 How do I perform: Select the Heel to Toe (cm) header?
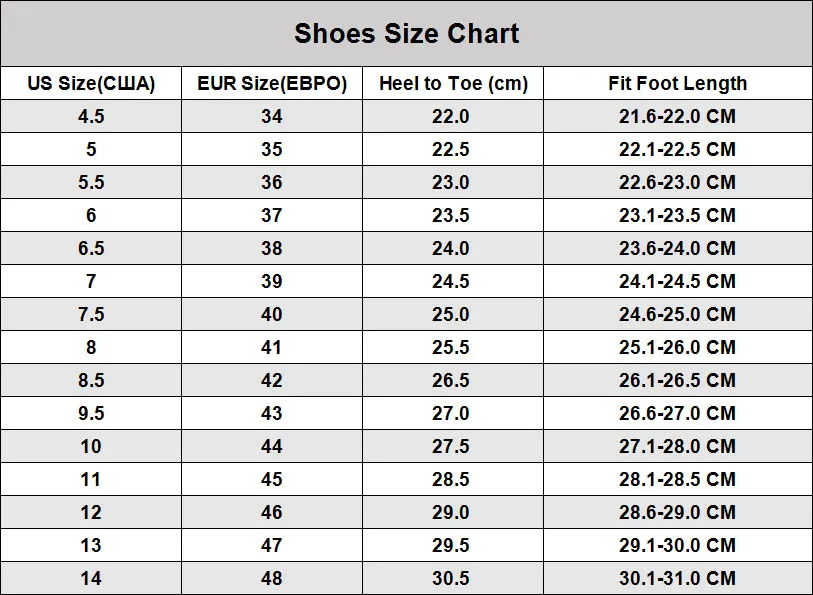pos(453,83)
